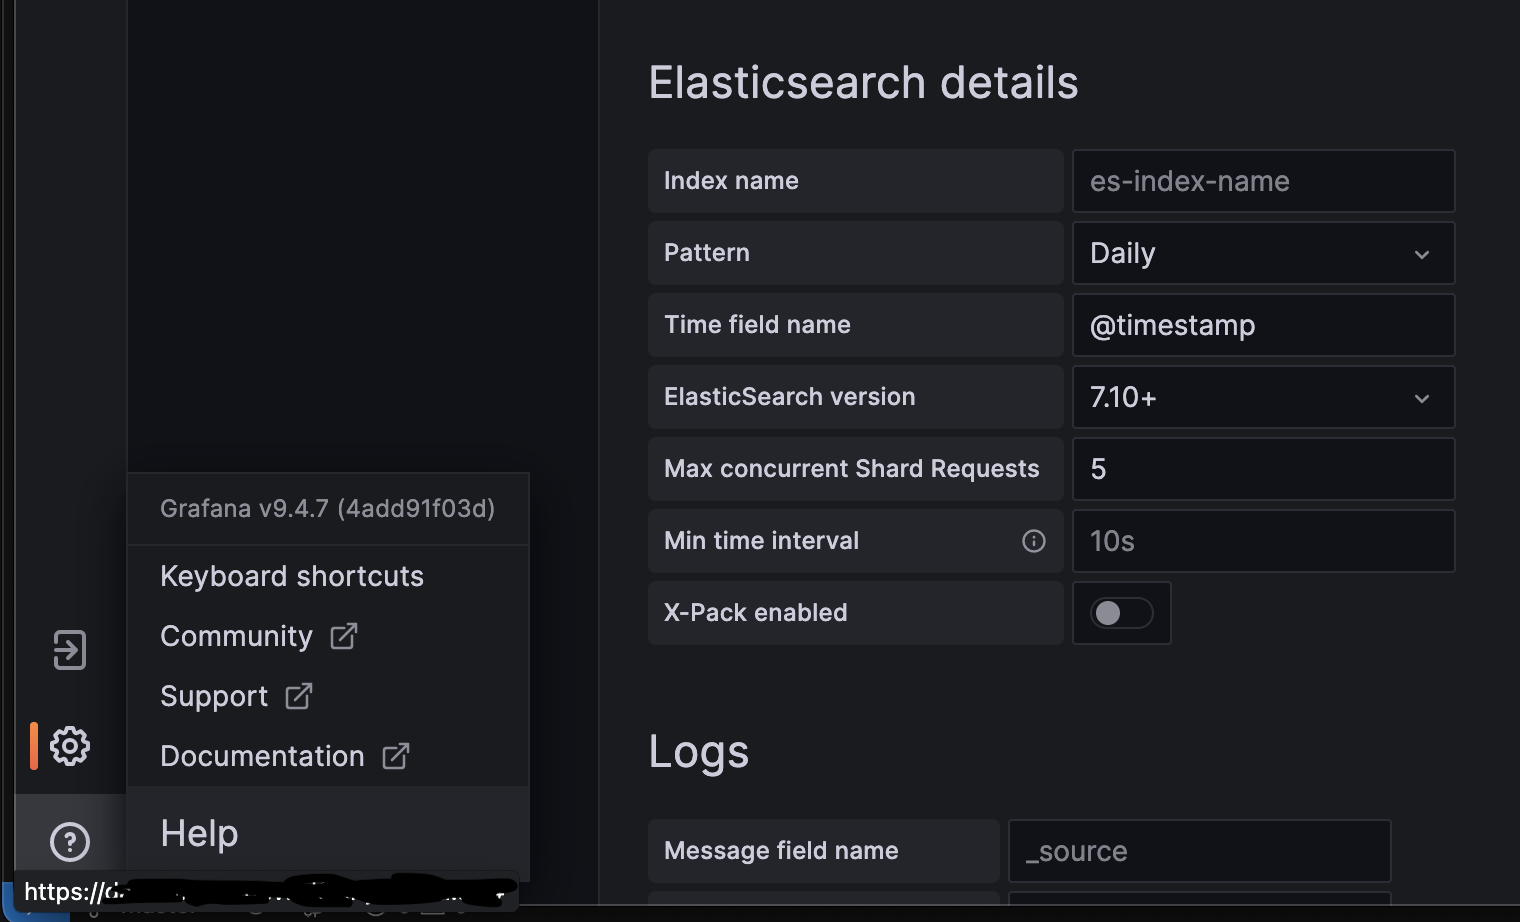The width and height of the screenshot is (1520, 922).
Task: Select Help from the open menu
Action: pos(198,832)
